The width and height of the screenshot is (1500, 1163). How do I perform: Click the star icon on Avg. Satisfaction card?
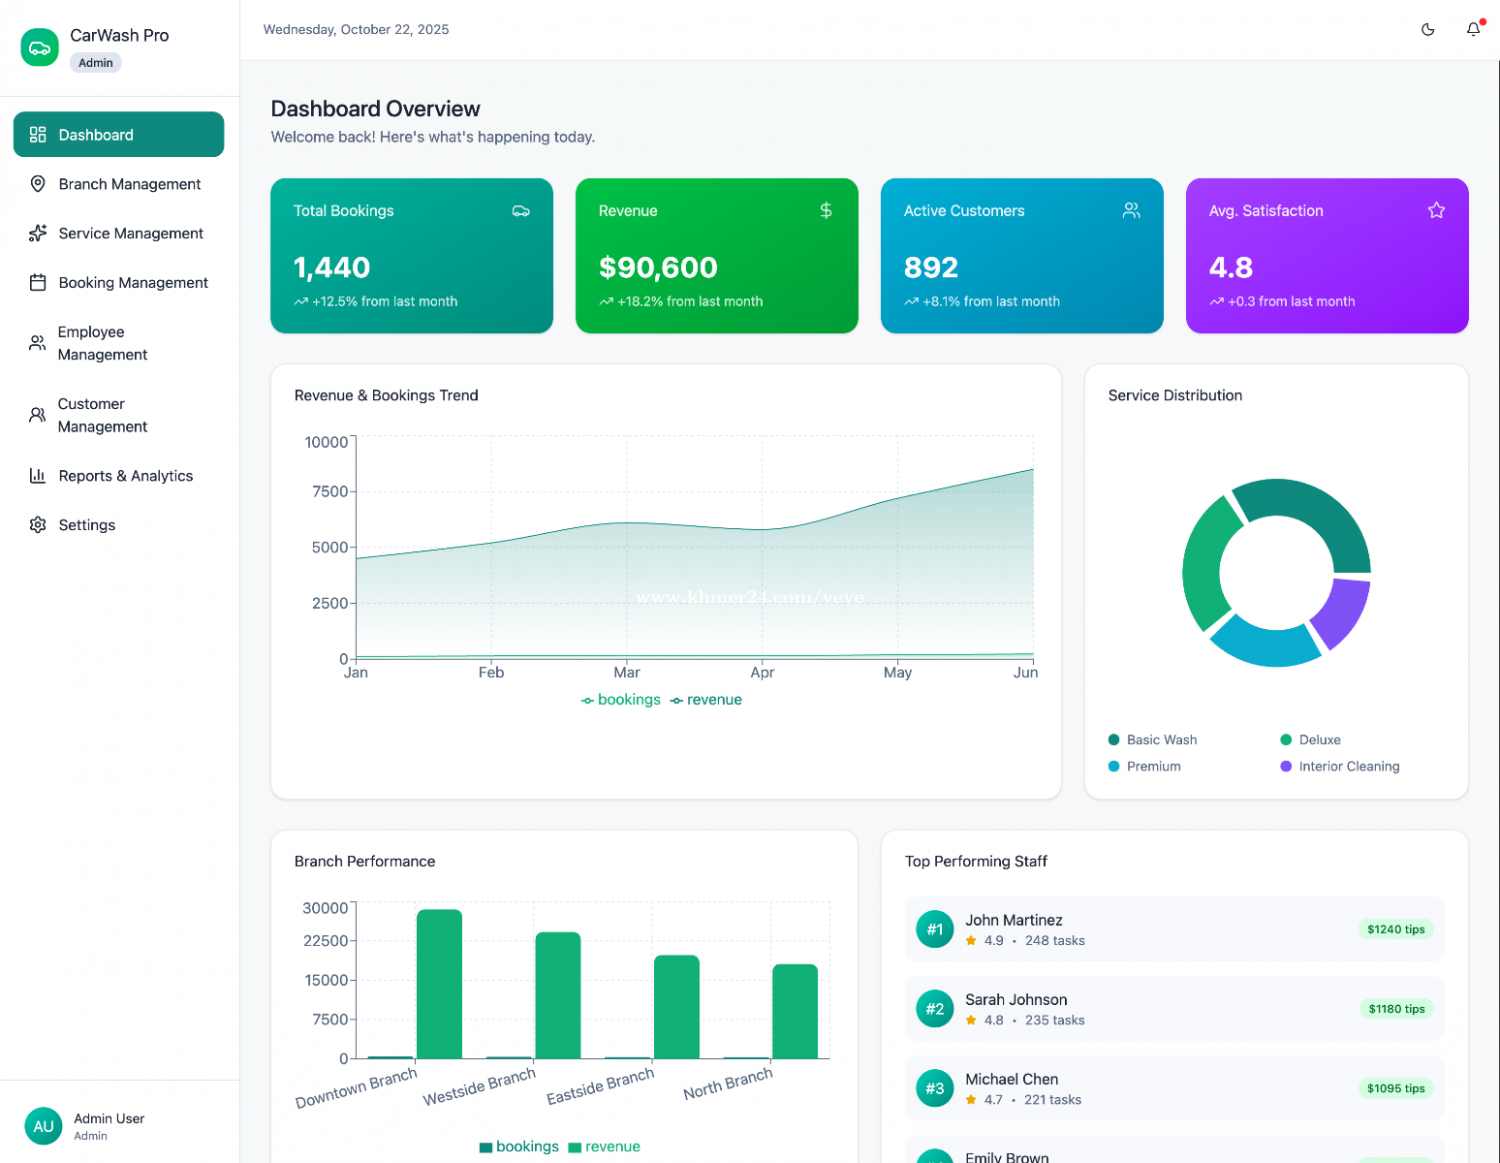pyautogui.click(x=1436, y=210)
